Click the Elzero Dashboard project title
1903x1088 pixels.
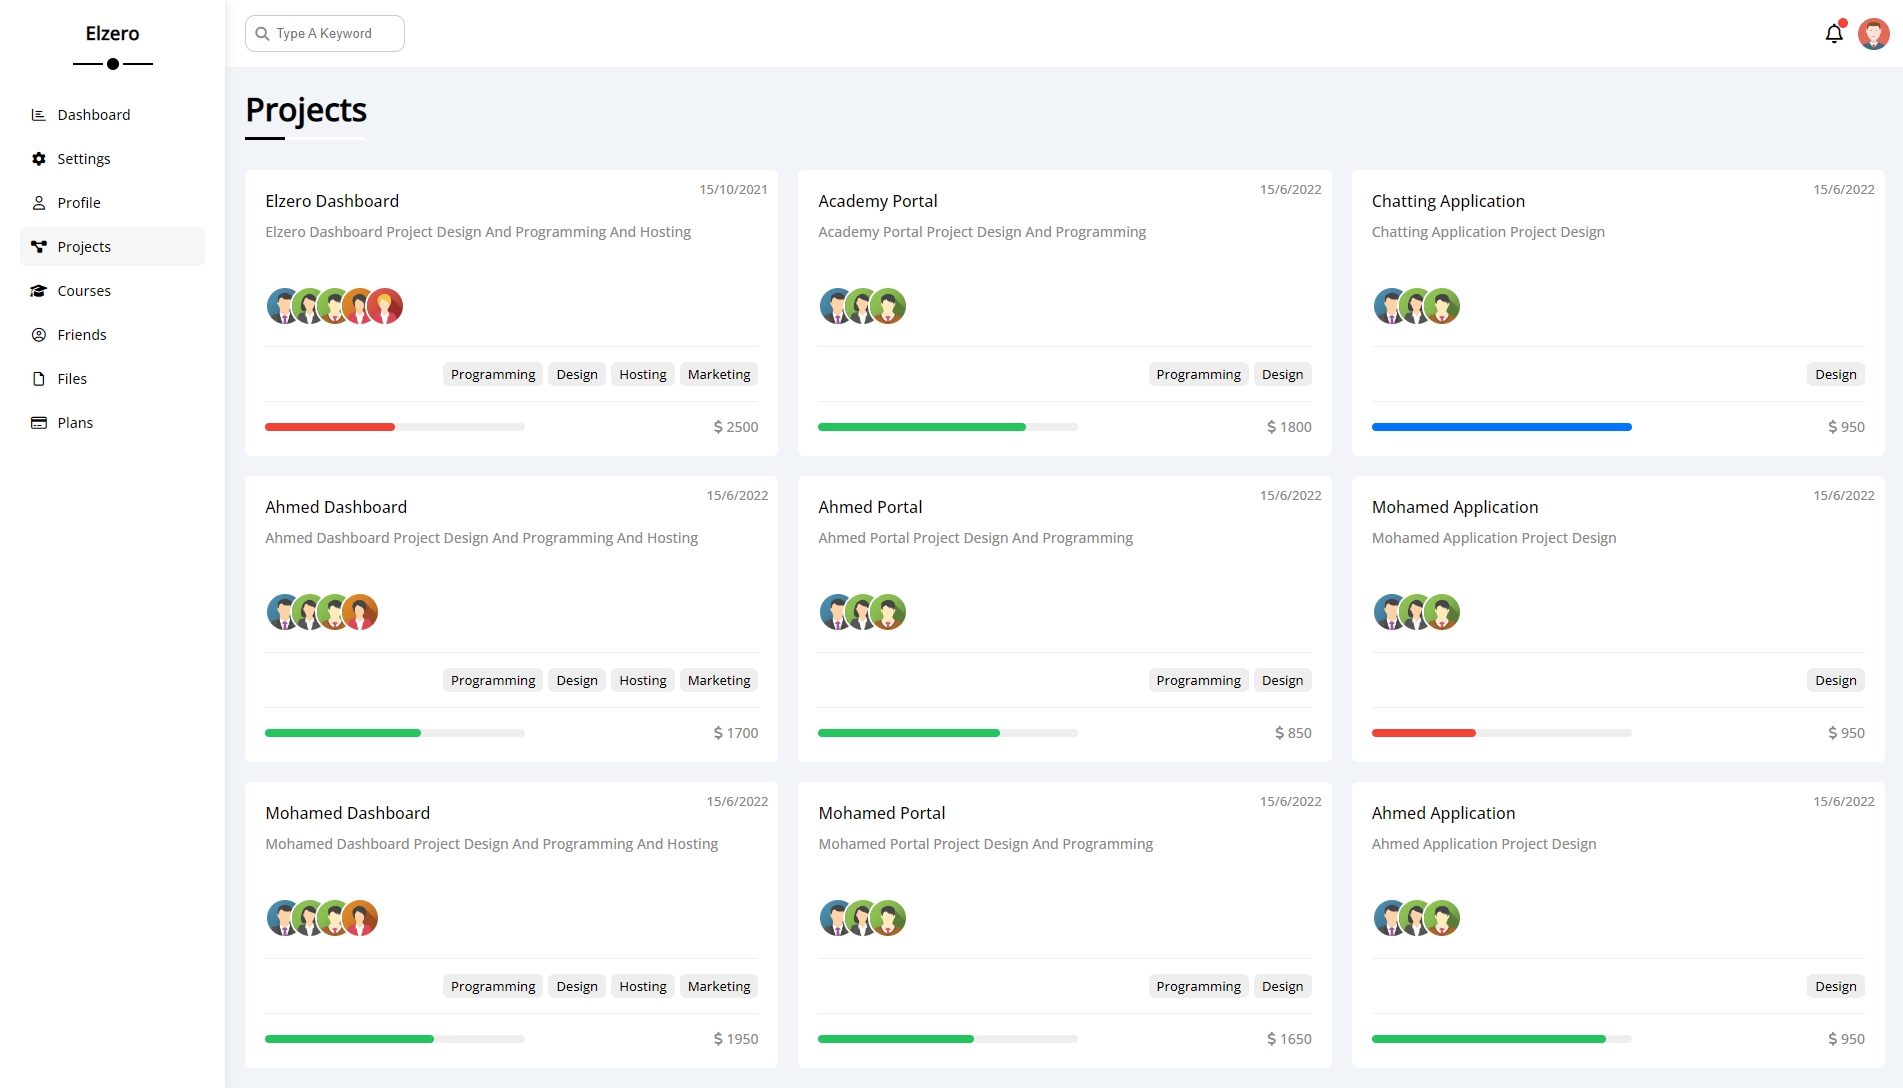click(x=332, y=201)
